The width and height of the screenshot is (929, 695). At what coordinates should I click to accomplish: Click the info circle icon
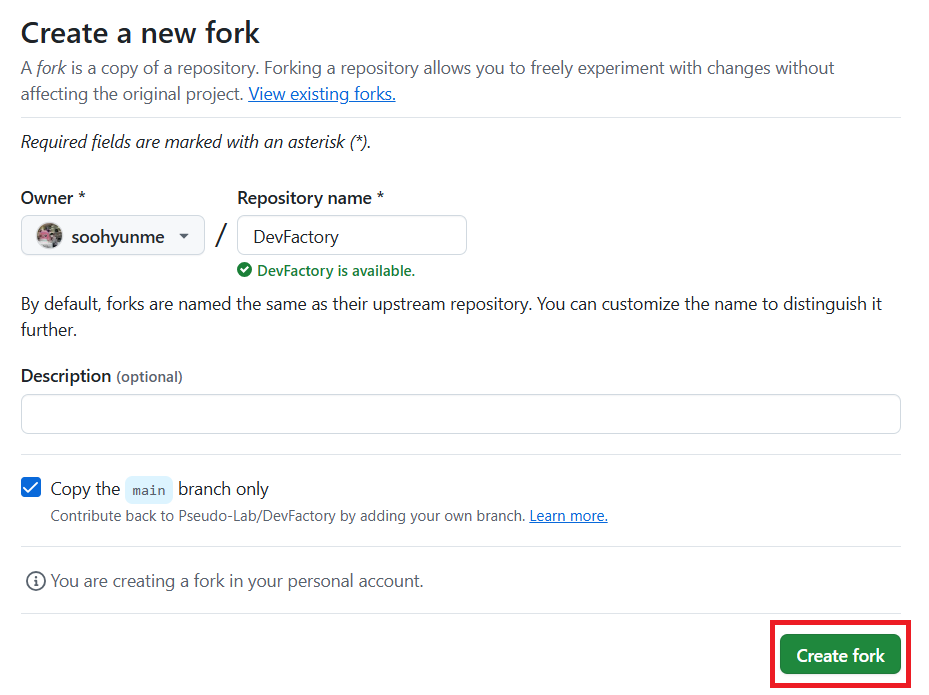click(x=35, y=581)
